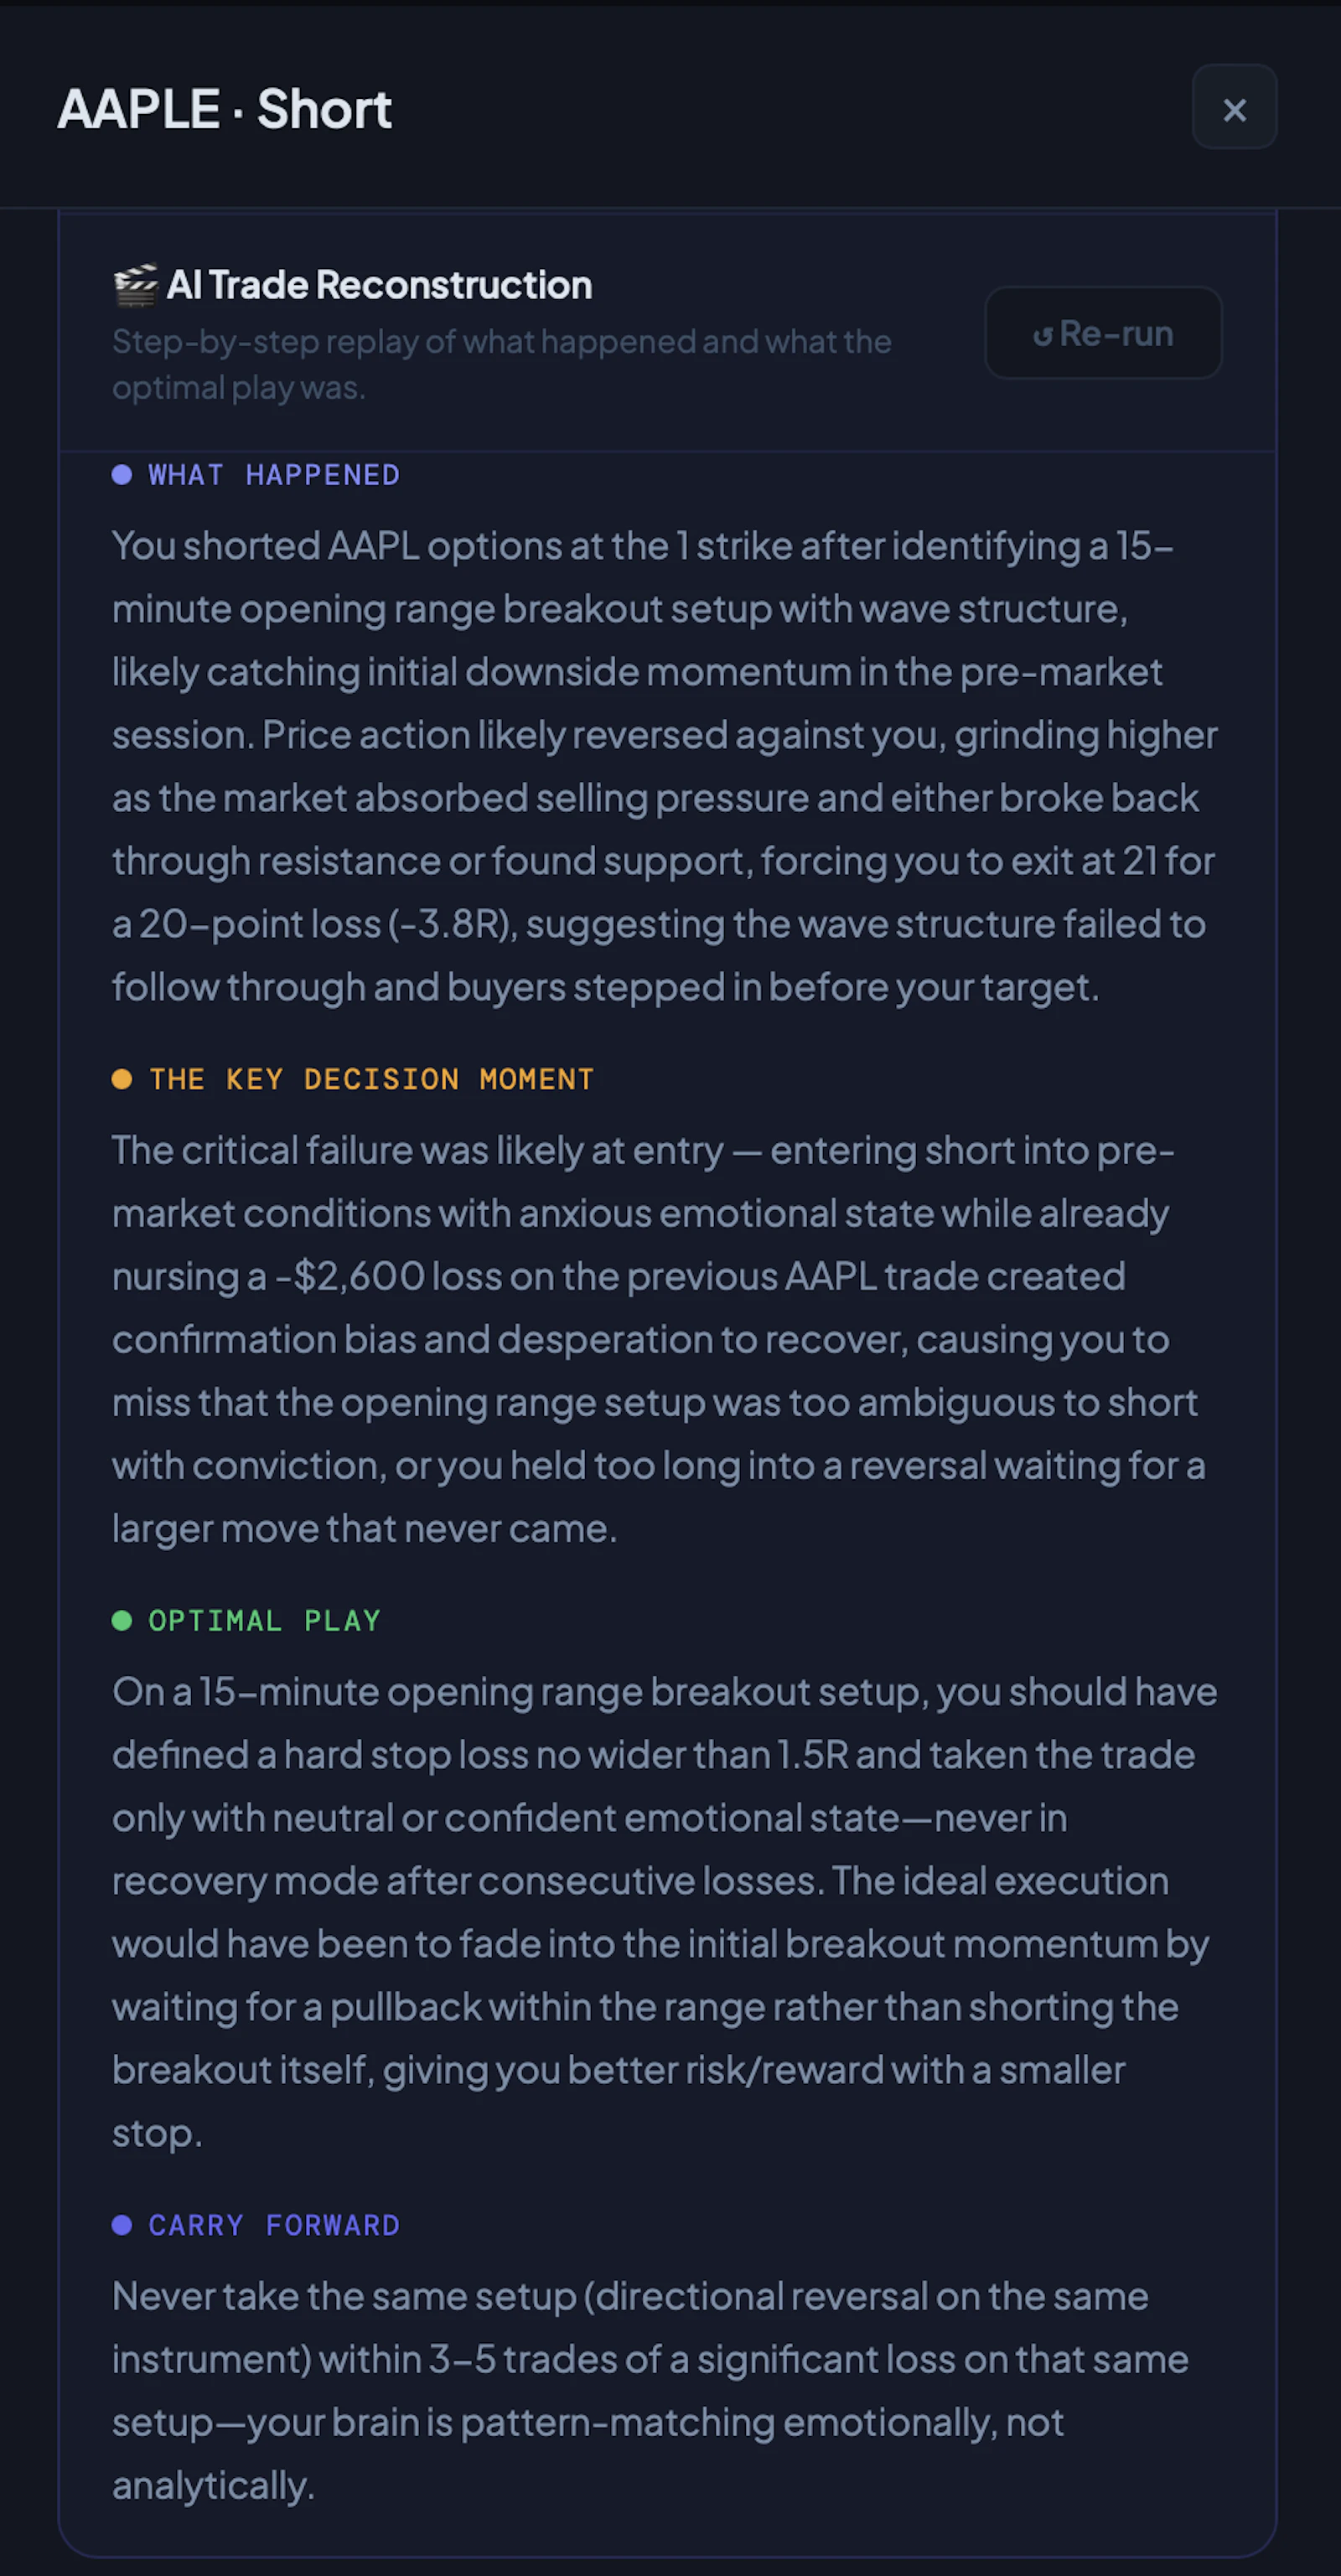Click the AAPLE · Short panel title
The height and width of the screenshot is (2576, 1341).
224,108
